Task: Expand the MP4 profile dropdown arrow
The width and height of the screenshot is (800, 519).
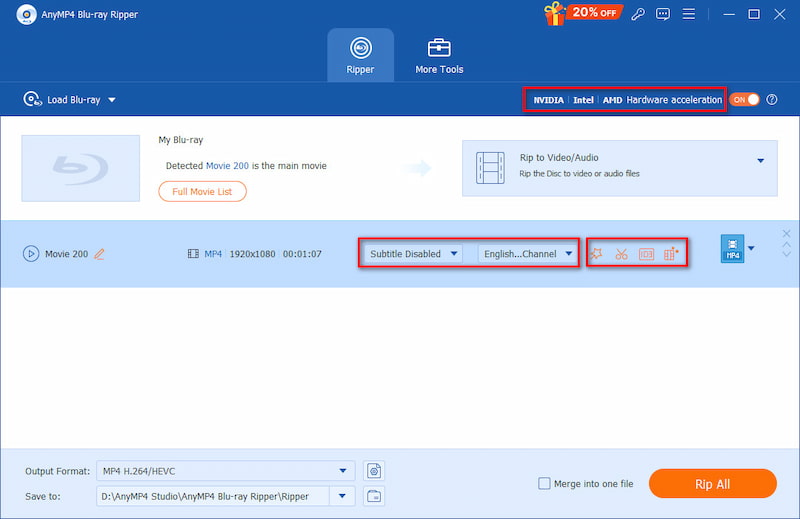Action: tap(751, 249)
